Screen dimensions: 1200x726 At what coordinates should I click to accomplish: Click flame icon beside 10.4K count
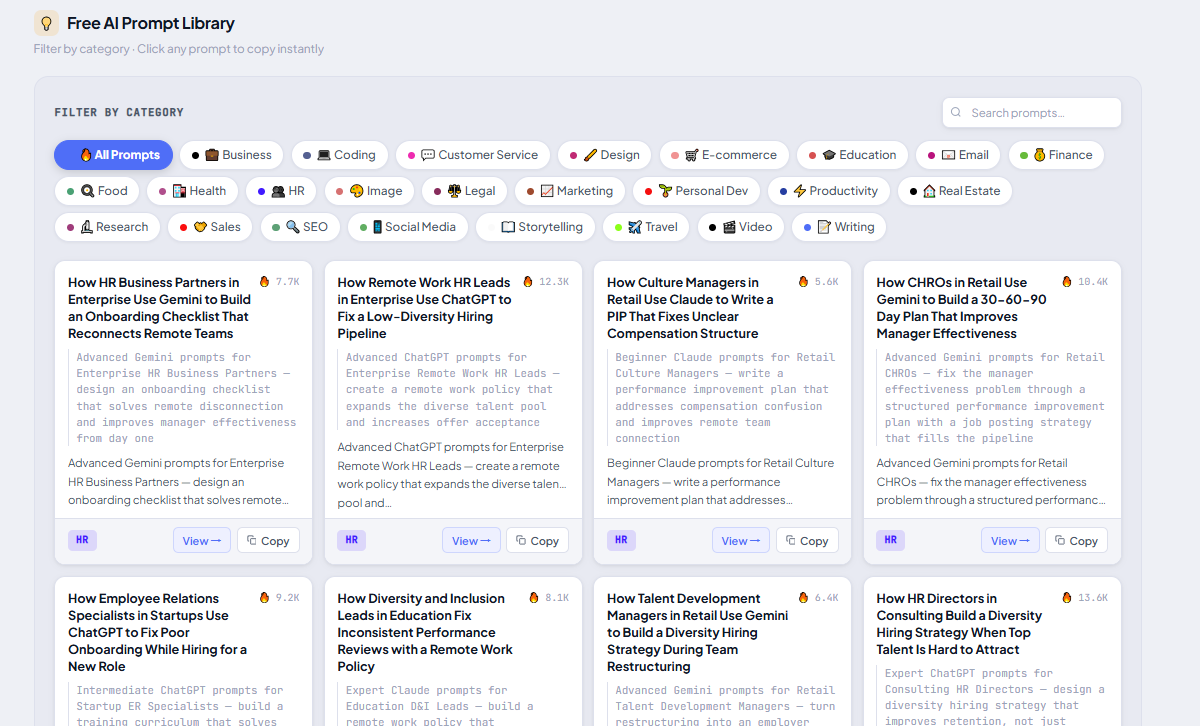tap(1067, 282)
